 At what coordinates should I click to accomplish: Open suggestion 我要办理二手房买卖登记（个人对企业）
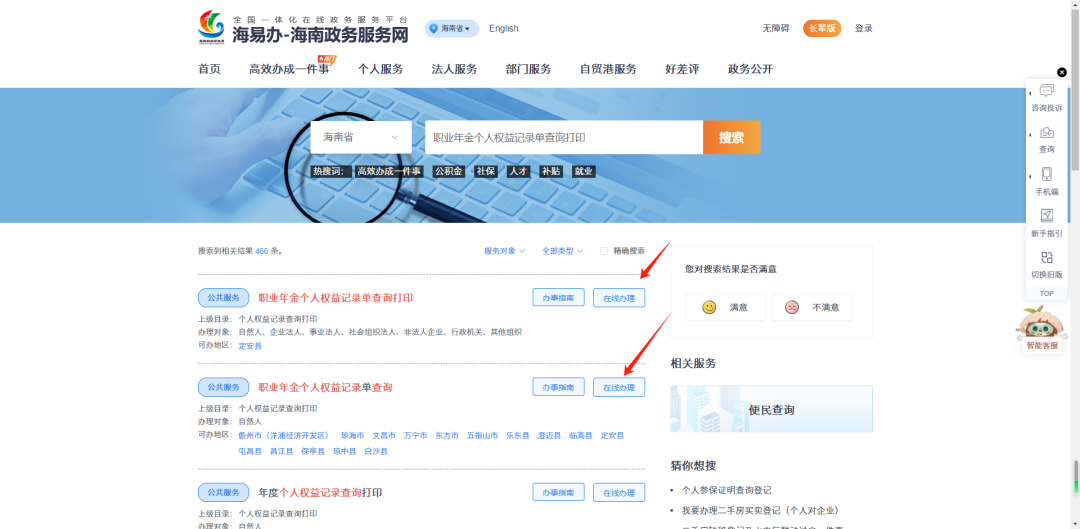pos(760,510)
